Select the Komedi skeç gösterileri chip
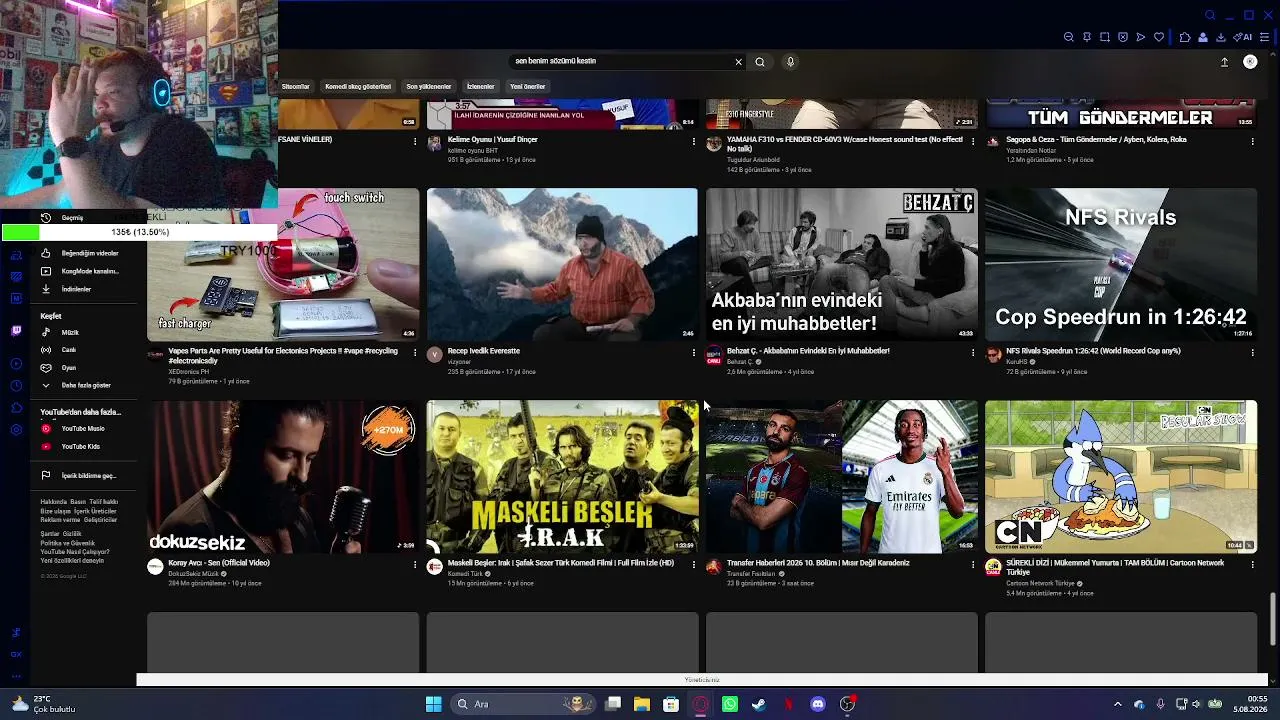1280x720 pixels. coord(358,87)
